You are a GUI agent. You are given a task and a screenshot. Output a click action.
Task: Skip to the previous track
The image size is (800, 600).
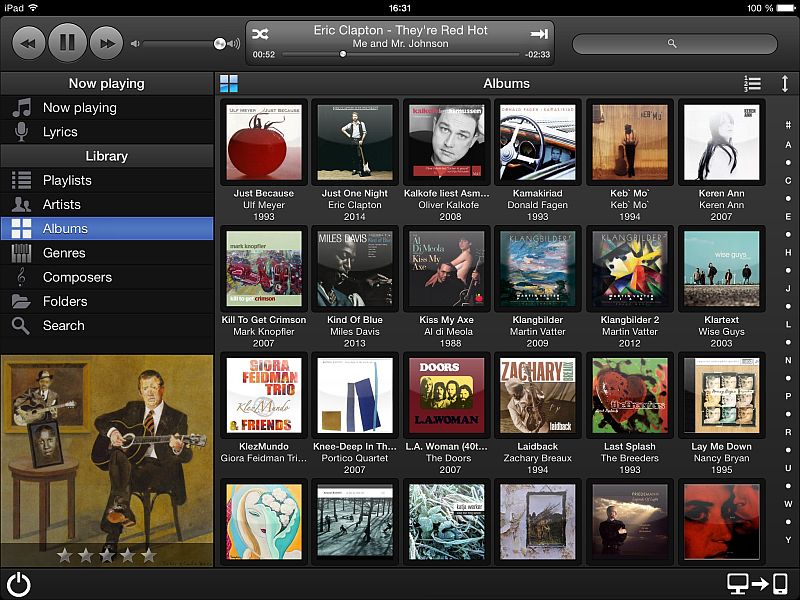(31, 43)
